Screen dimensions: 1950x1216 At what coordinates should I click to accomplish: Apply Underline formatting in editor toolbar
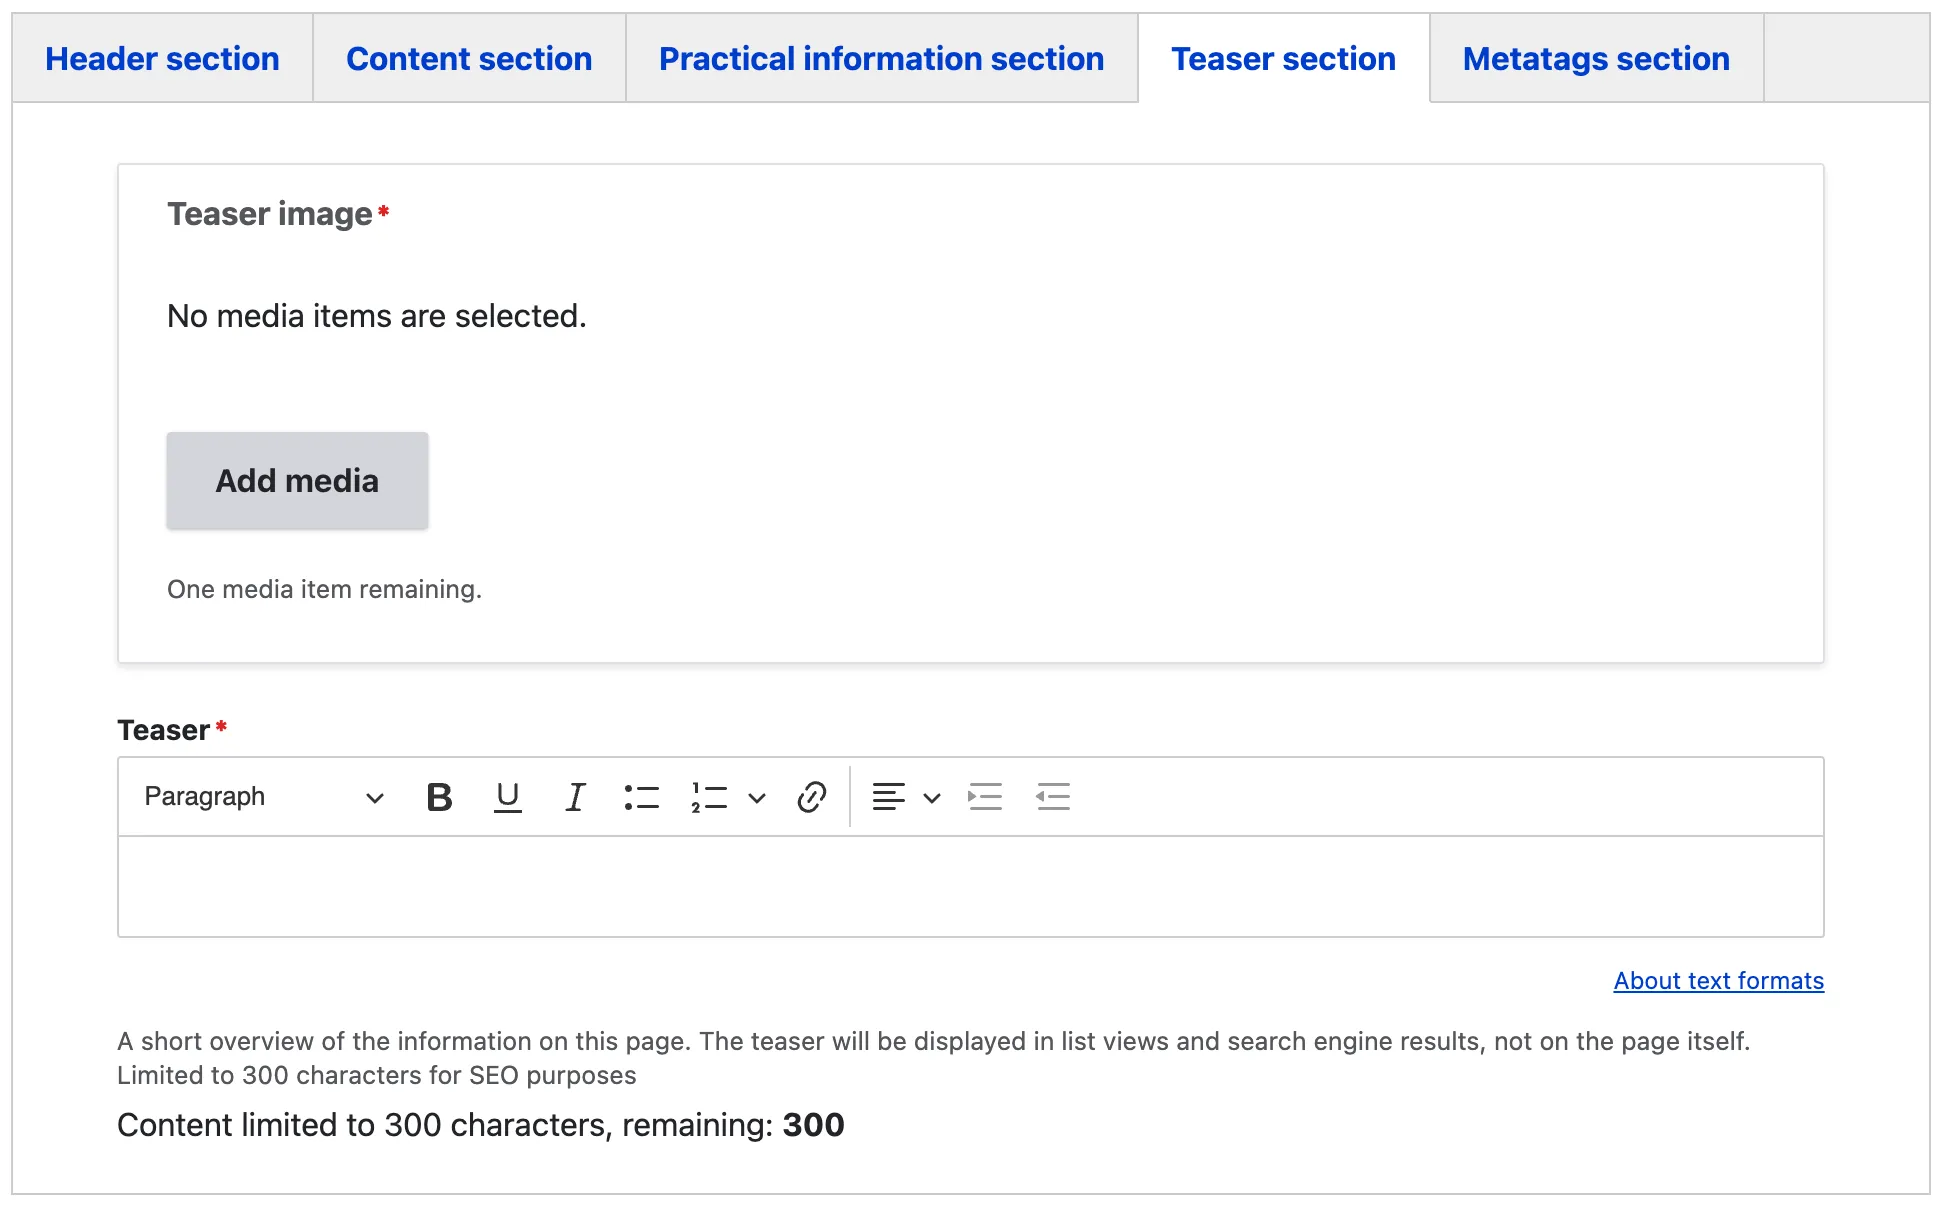(508, 797)
